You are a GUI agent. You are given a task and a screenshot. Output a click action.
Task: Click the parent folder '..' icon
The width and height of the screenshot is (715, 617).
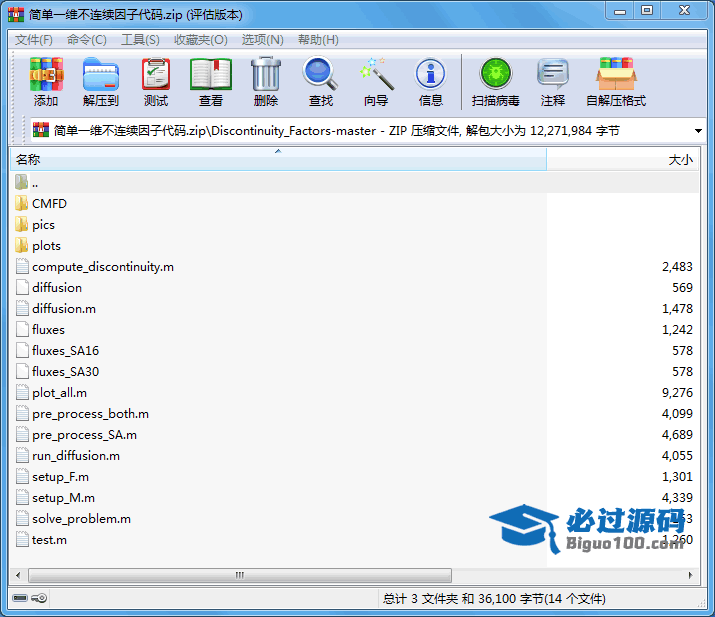21,182
